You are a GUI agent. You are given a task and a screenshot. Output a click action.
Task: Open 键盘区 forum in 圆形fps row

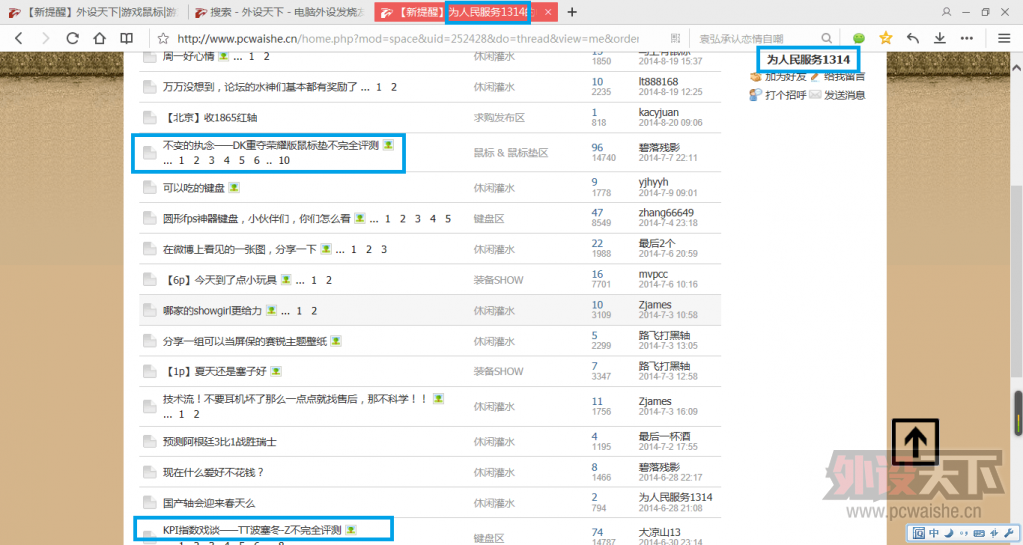point(489,218)
